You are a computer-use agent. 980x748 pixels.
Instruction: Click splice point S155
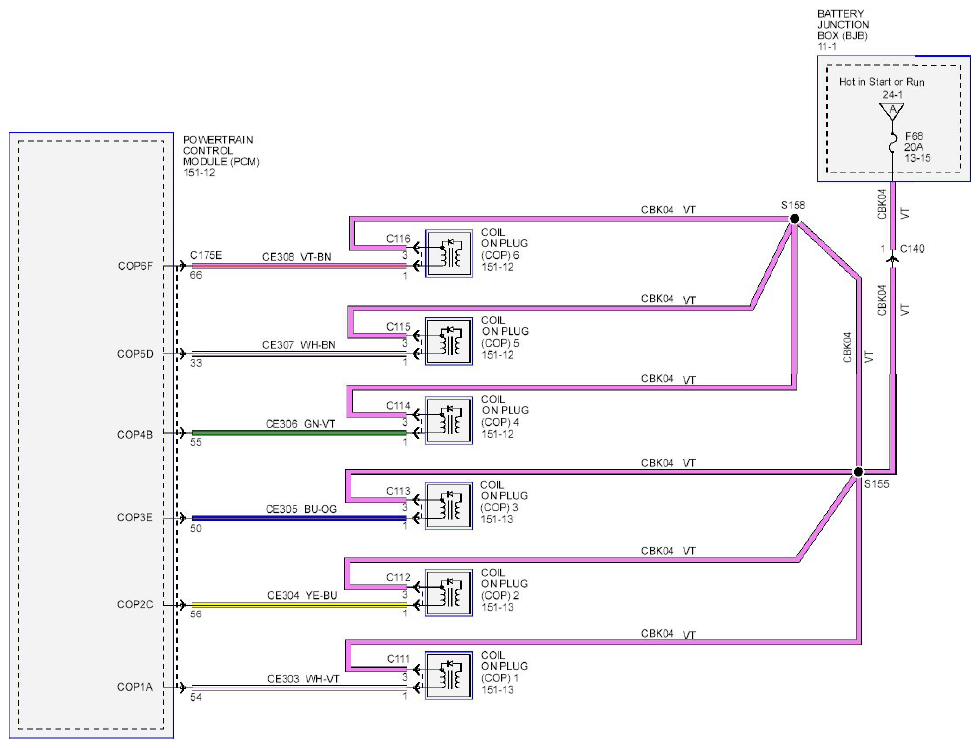(x=858, y=472)
